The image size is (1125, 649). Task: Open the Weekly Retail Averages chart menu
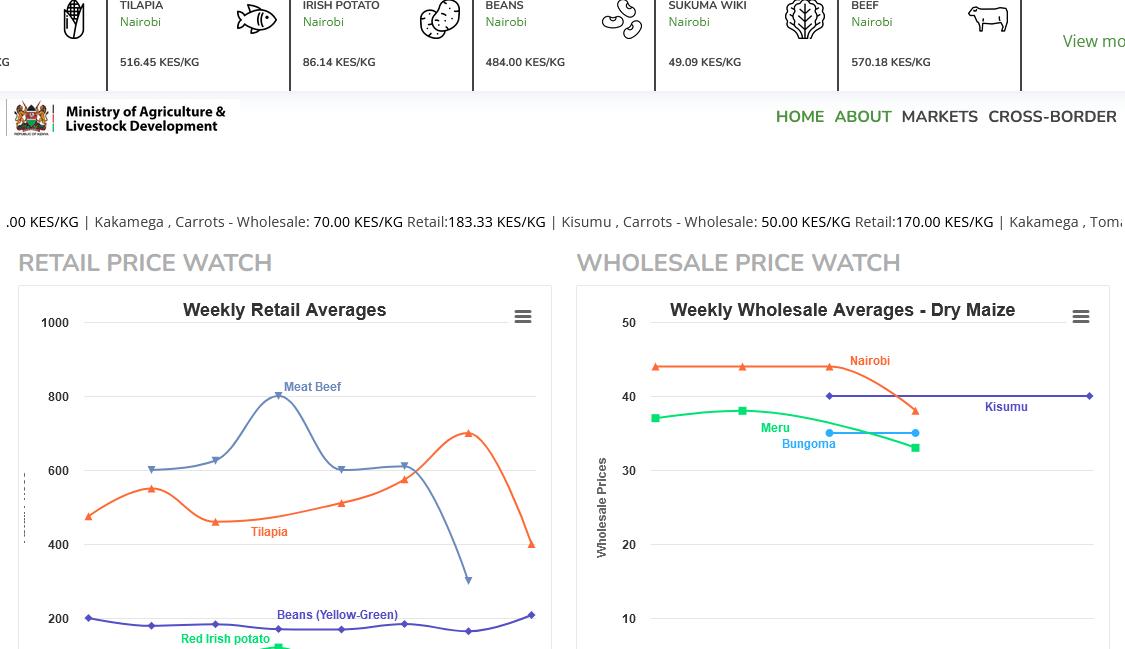tap(523, 317)
